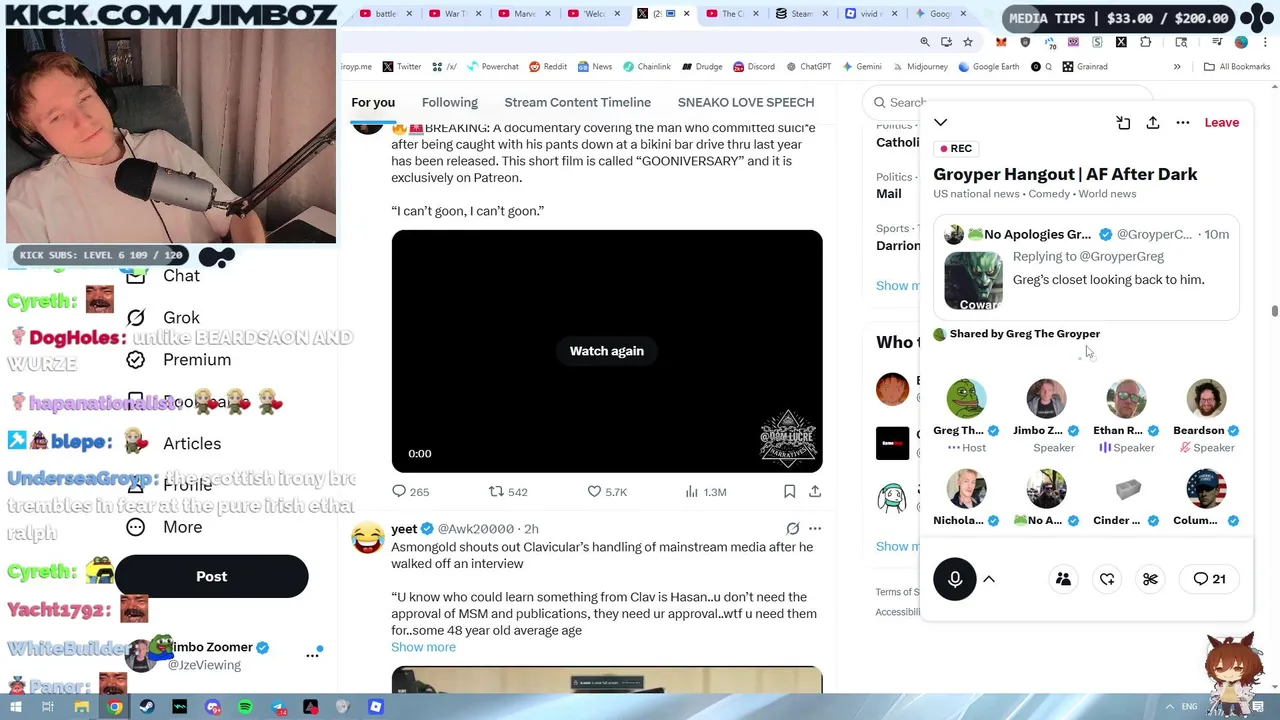Share the GOONIVERSARY documentary post

coord(815,492)
